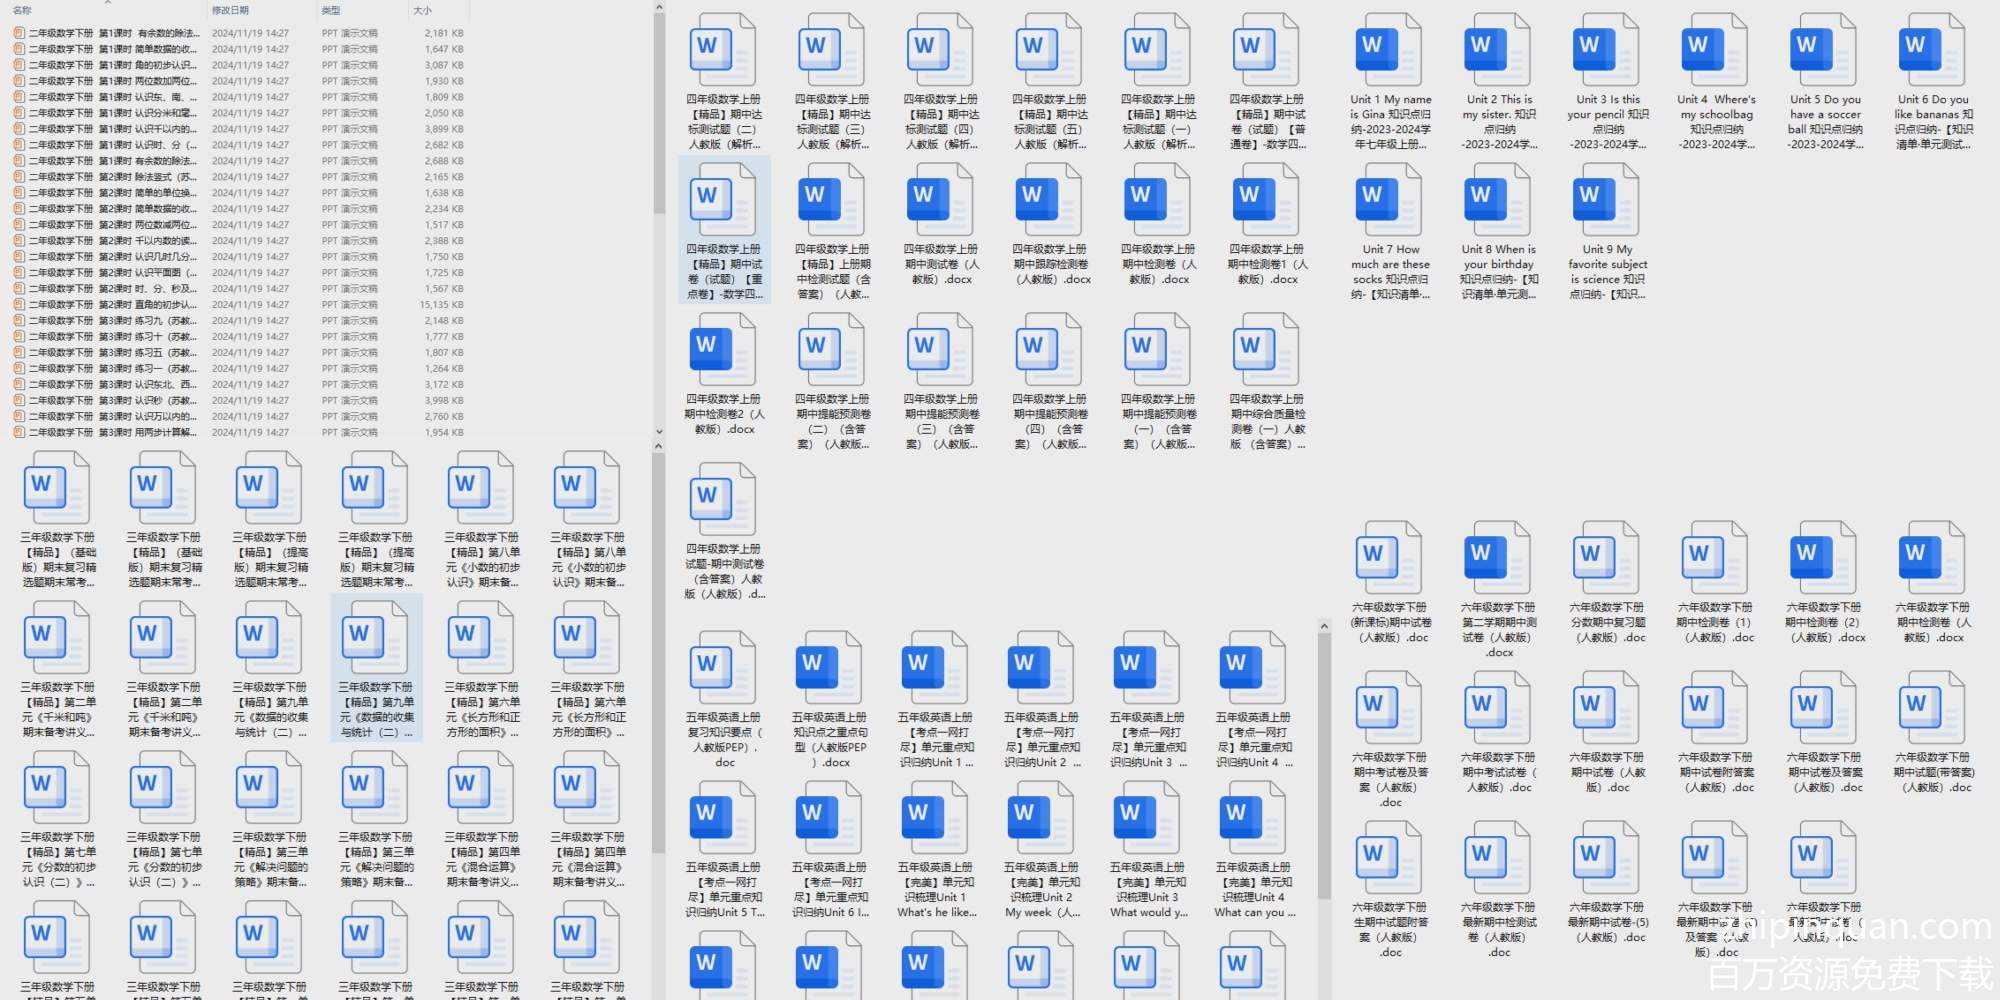Open 五年级英语上册 Unit 2 My week file
Image resolution: width=2000 pixels, height=1000 pixels.
(1042, 850)
